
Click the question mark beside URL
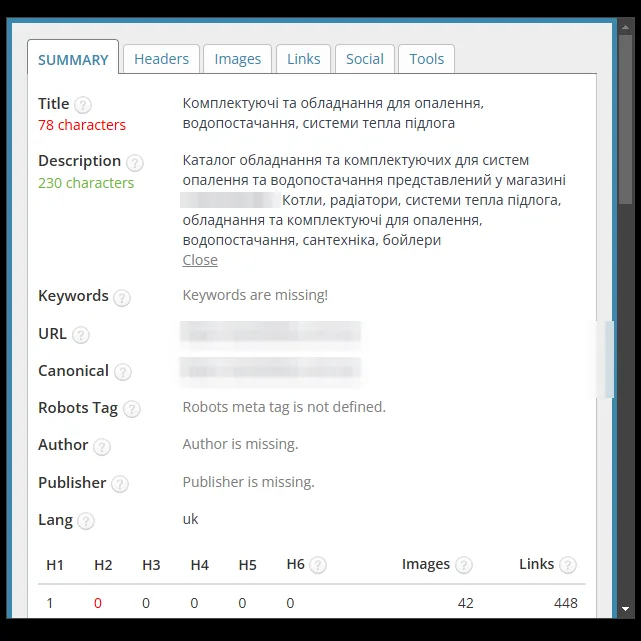[81, 335]
